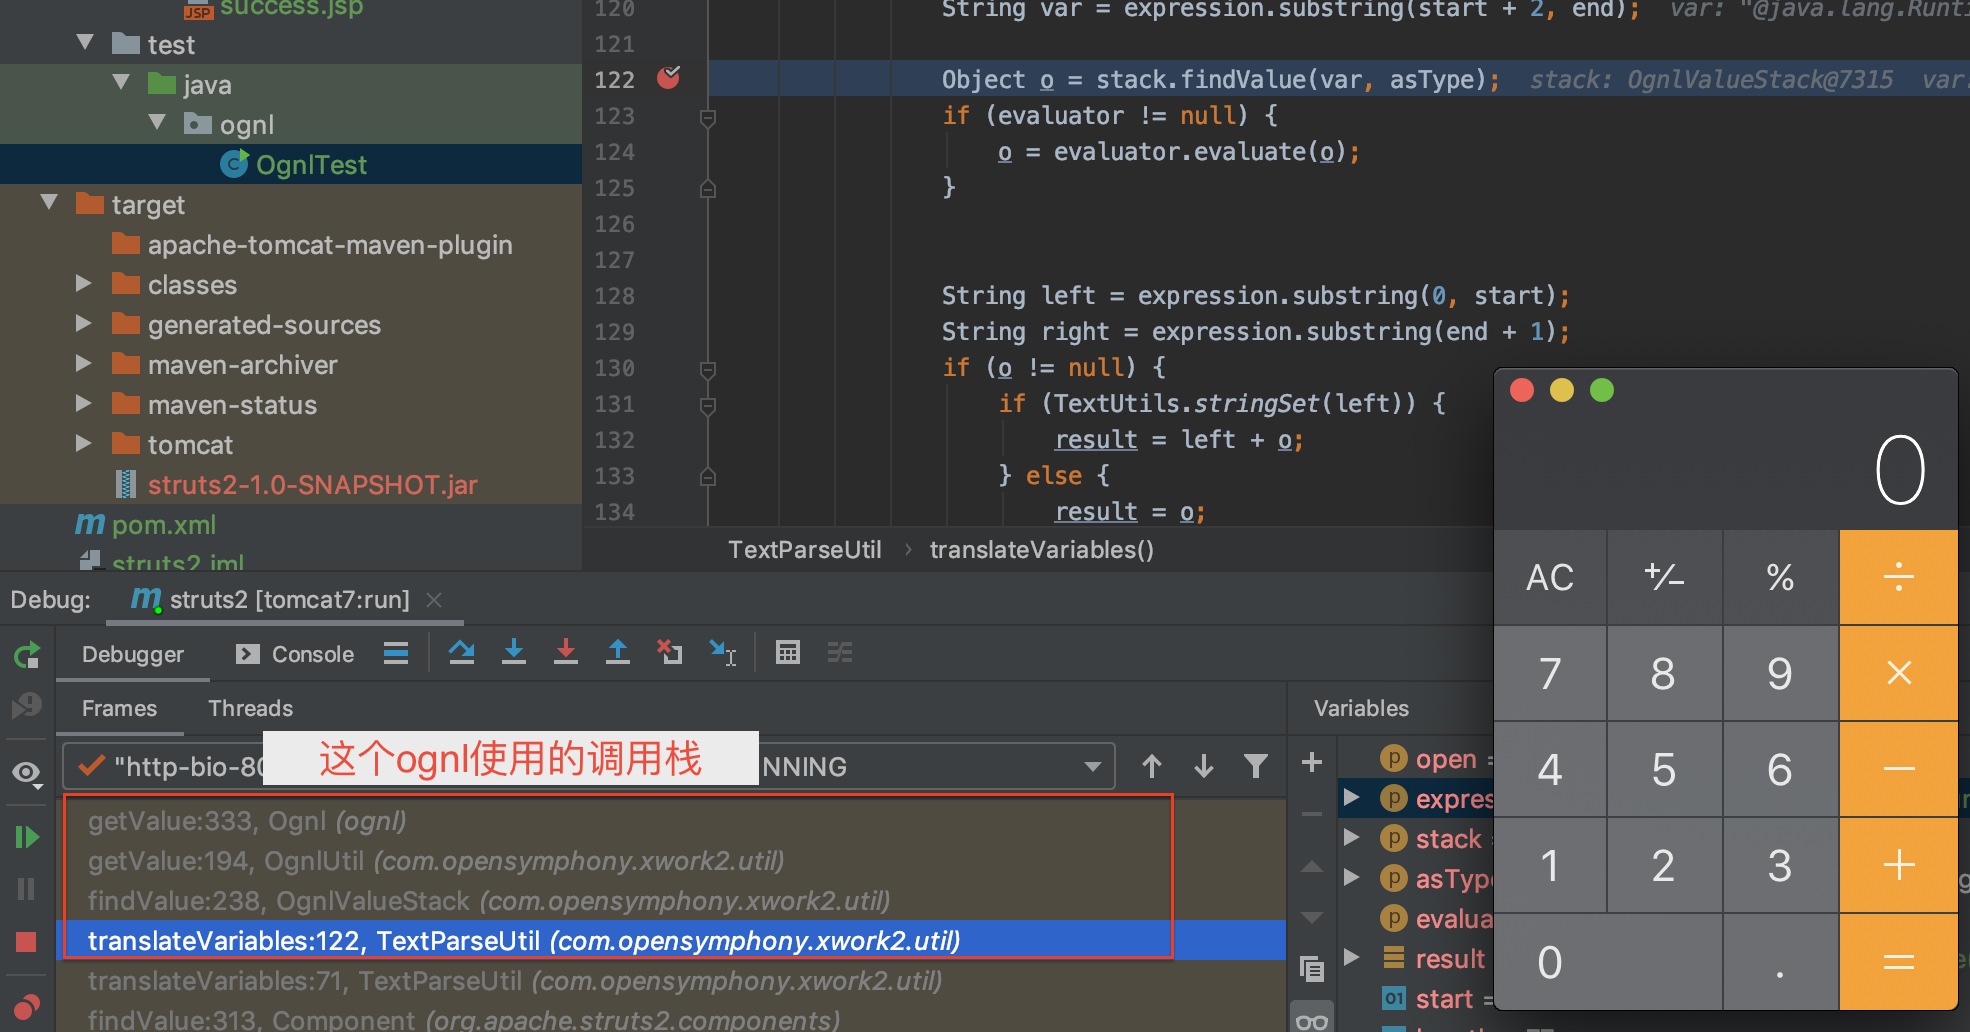Collapse the java folder in tree
The width and height of the screenshot is (1970, 1032).
point(122,83)
